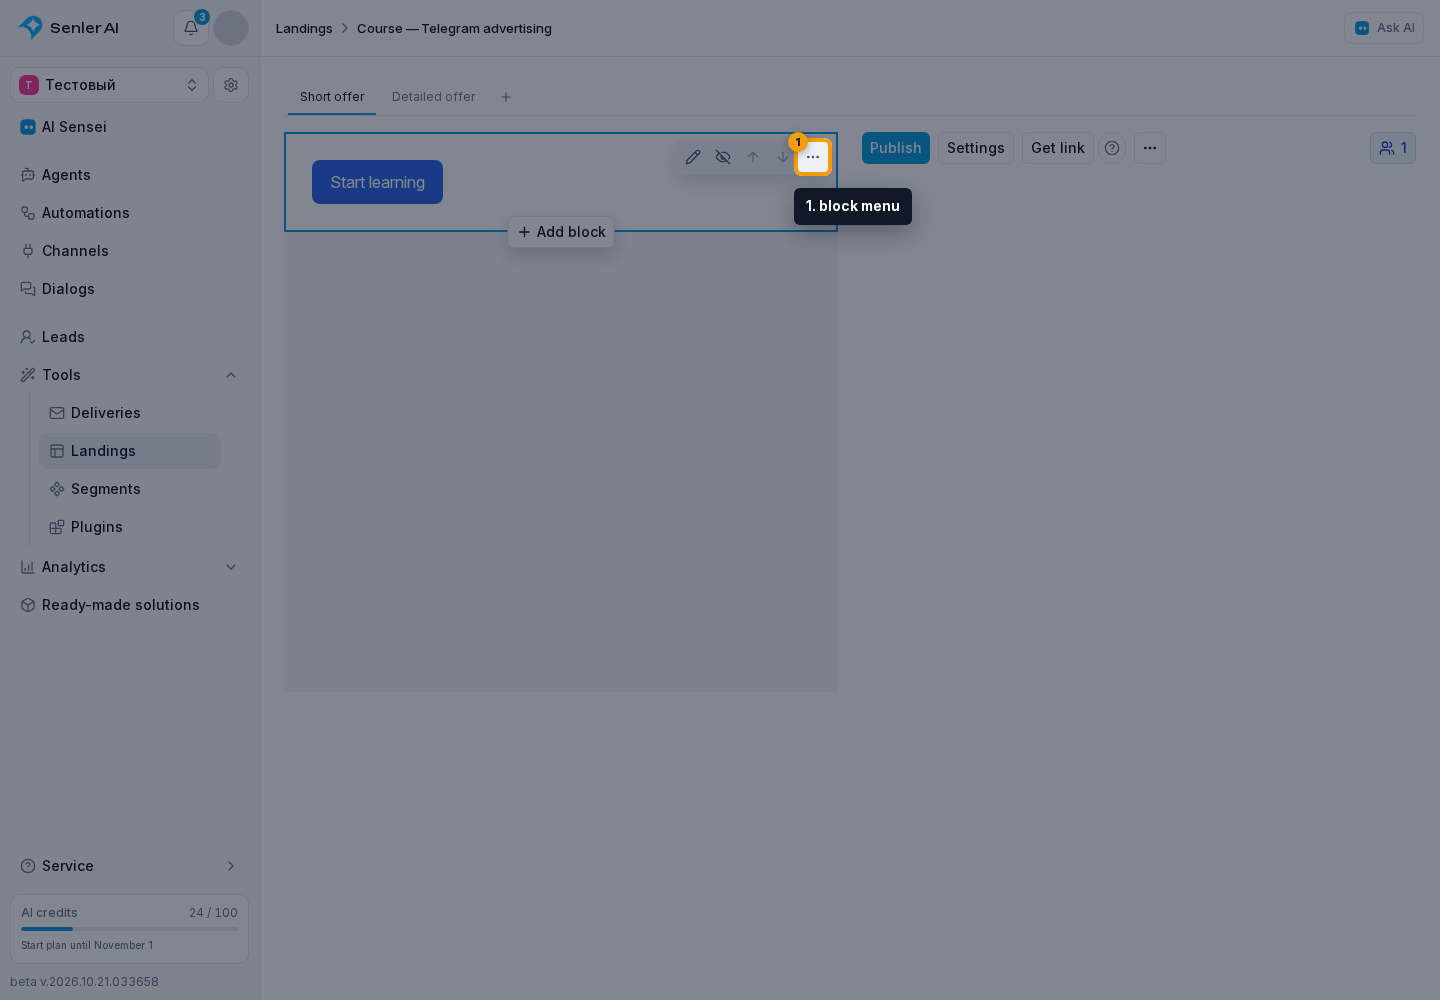Image resolution: width=1440 pixels, height=1000 pixels.
Task: Toggle block visibility with the crossed-eye icon
Action: pyautogui.click(x=723, y=157)
